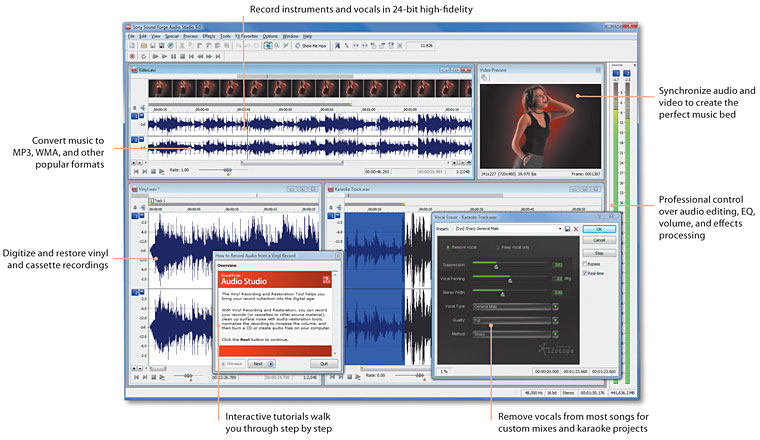Enable the Bypass checkbox

[585, 264]
